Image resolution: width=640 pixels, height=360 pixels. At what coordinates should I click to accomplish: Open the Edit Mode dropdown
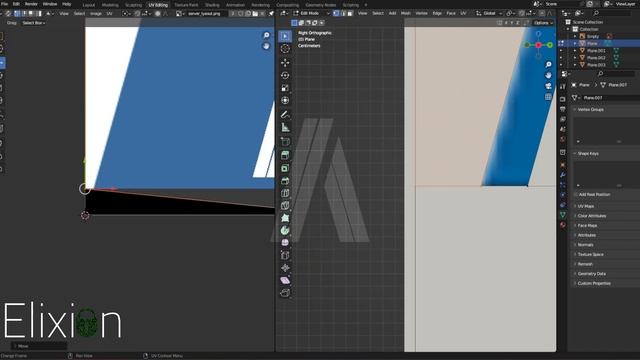click(311, 13)
